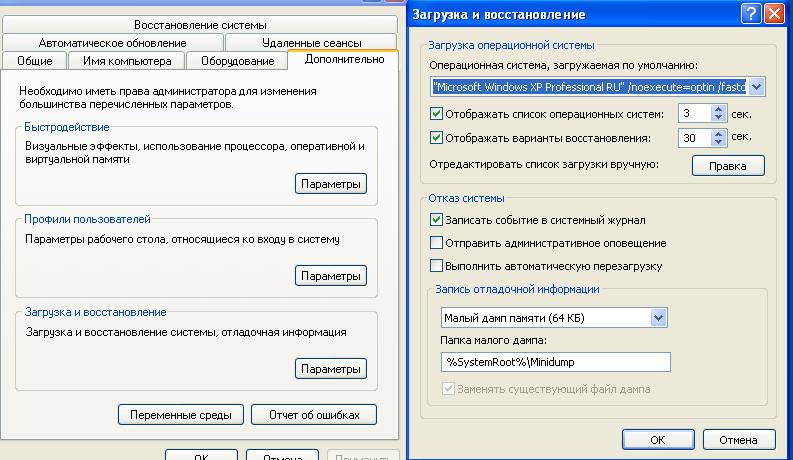793x460 pixels.
Task: Go to the Восстановление системы tab
Action: pyautogui.click(x=200, y=25)
